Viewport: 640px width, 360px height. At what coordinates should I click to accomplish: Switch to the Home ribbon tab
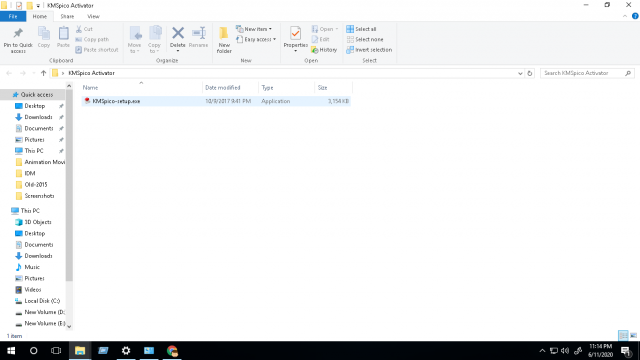tap(40, 16)
